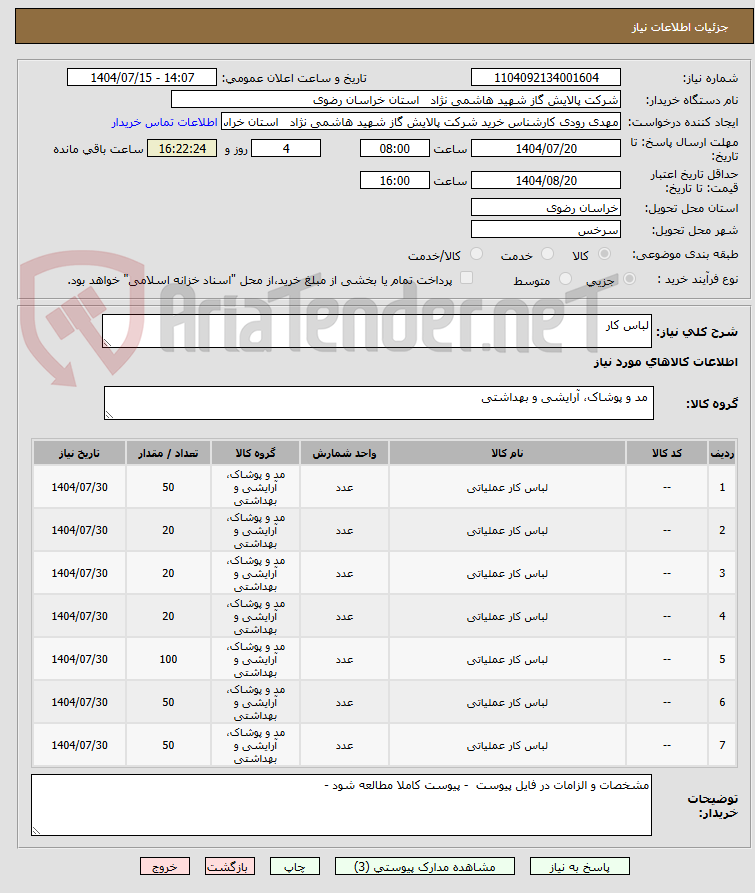Click the delivery province field خراسان رضوی
The width and height of the screenshot is (755, 893).
pos(545,207)
